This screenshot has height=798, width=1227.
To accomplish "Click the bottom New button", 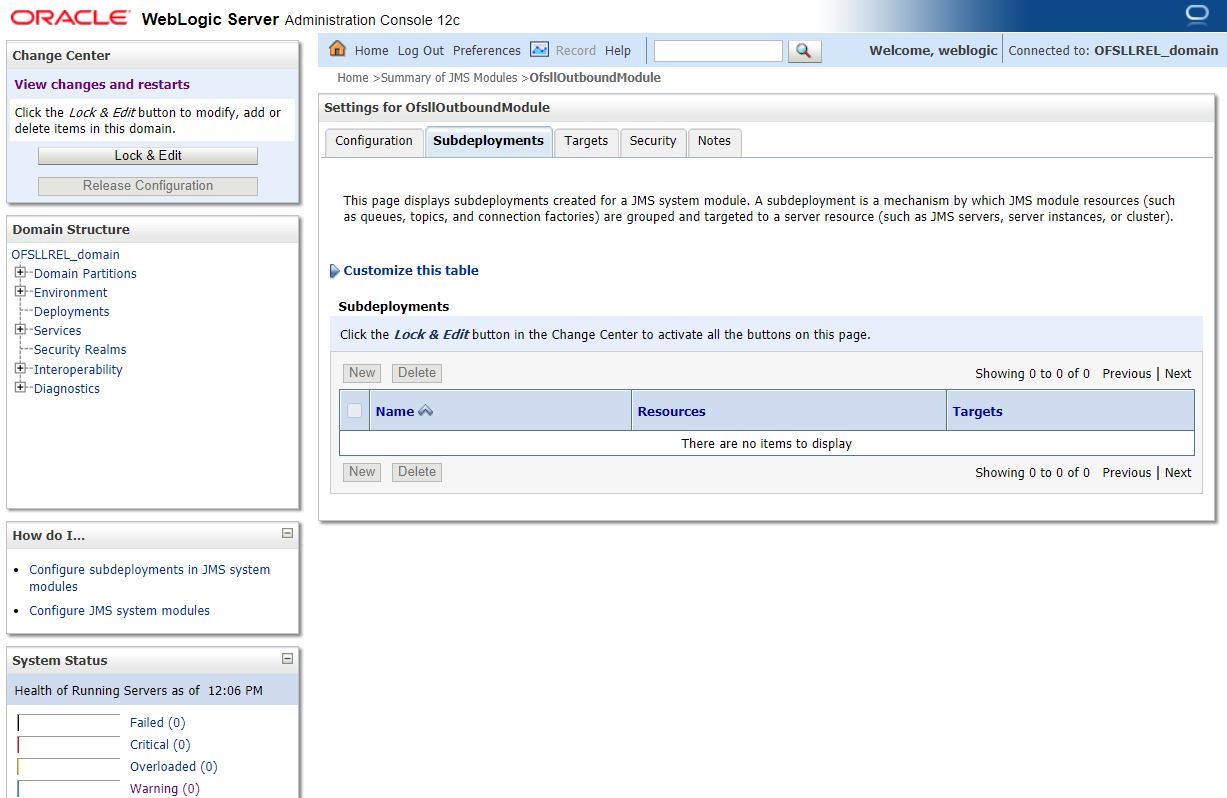I will point(362,472).
